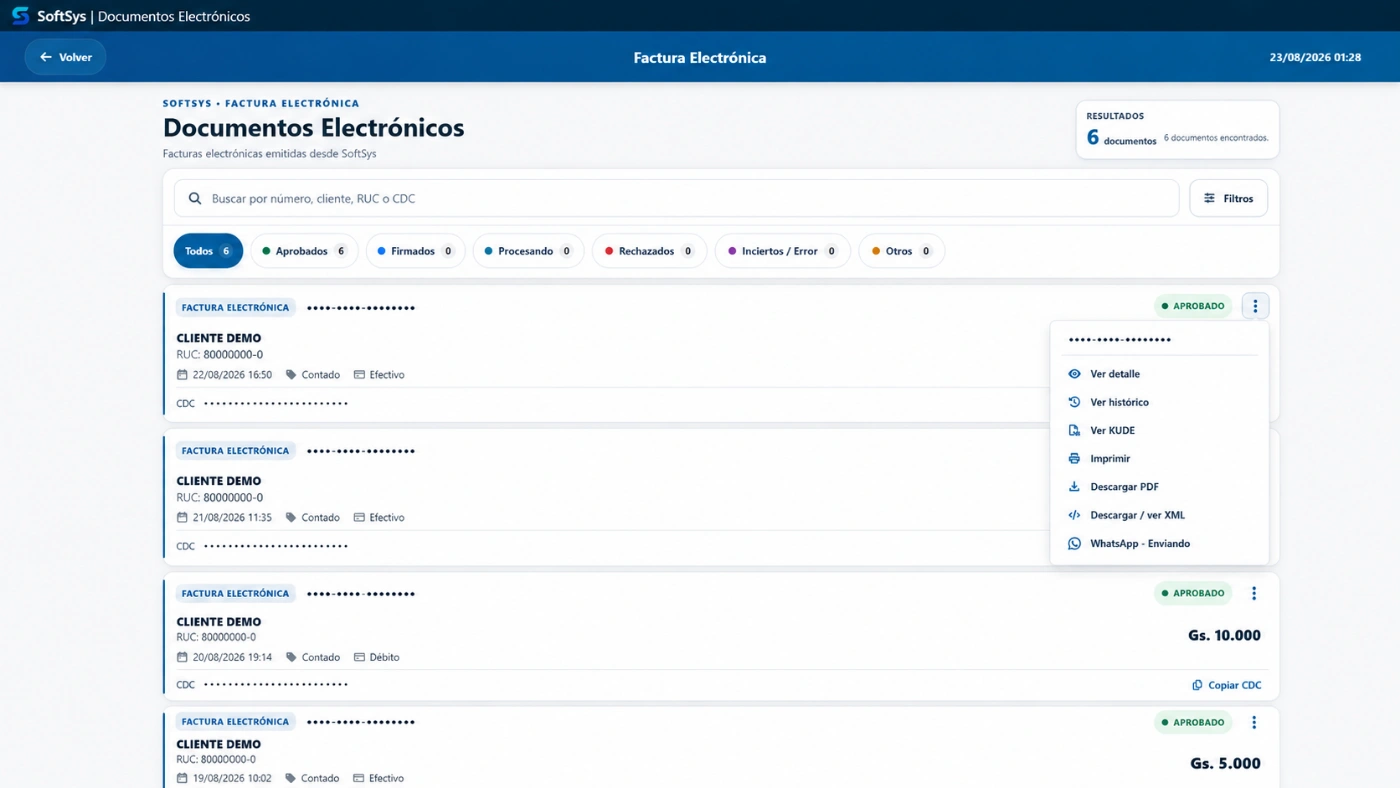The image size is (1400, 788).
Task: Copy the CDC of the Gs. 10.000 invoice
Action: pos(1227,685)
